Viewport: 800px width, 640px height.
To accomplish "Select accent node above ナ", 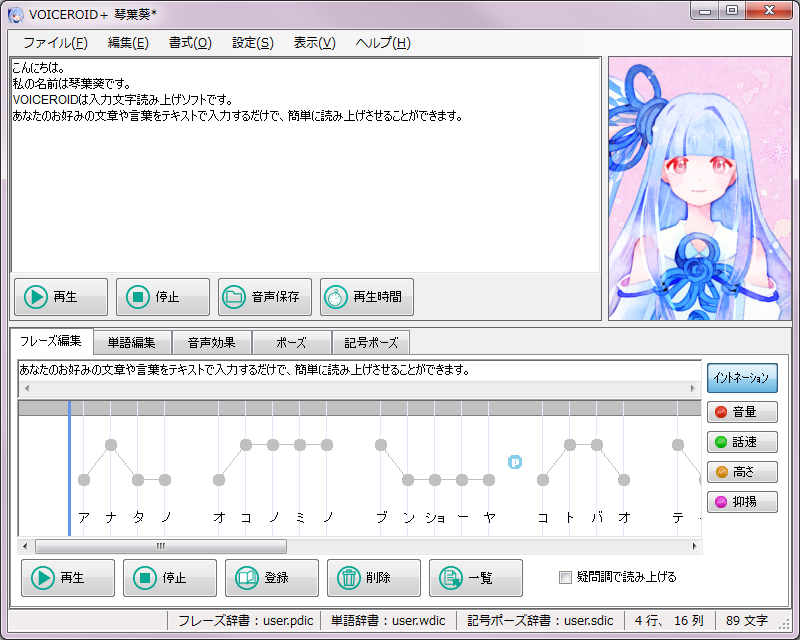I will (111, 445).
